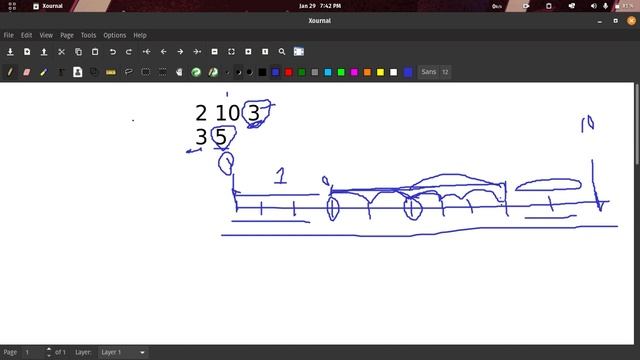Enable the Ruler tool

[111, 72]
